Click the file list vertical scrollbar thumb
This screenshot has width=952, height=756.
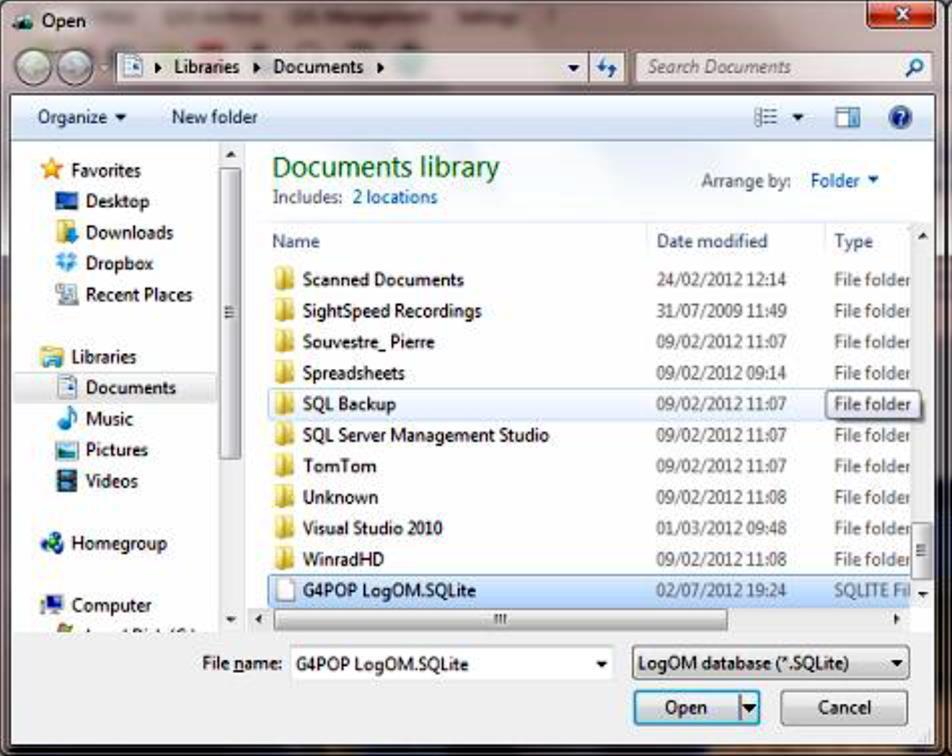click(921, 551)
